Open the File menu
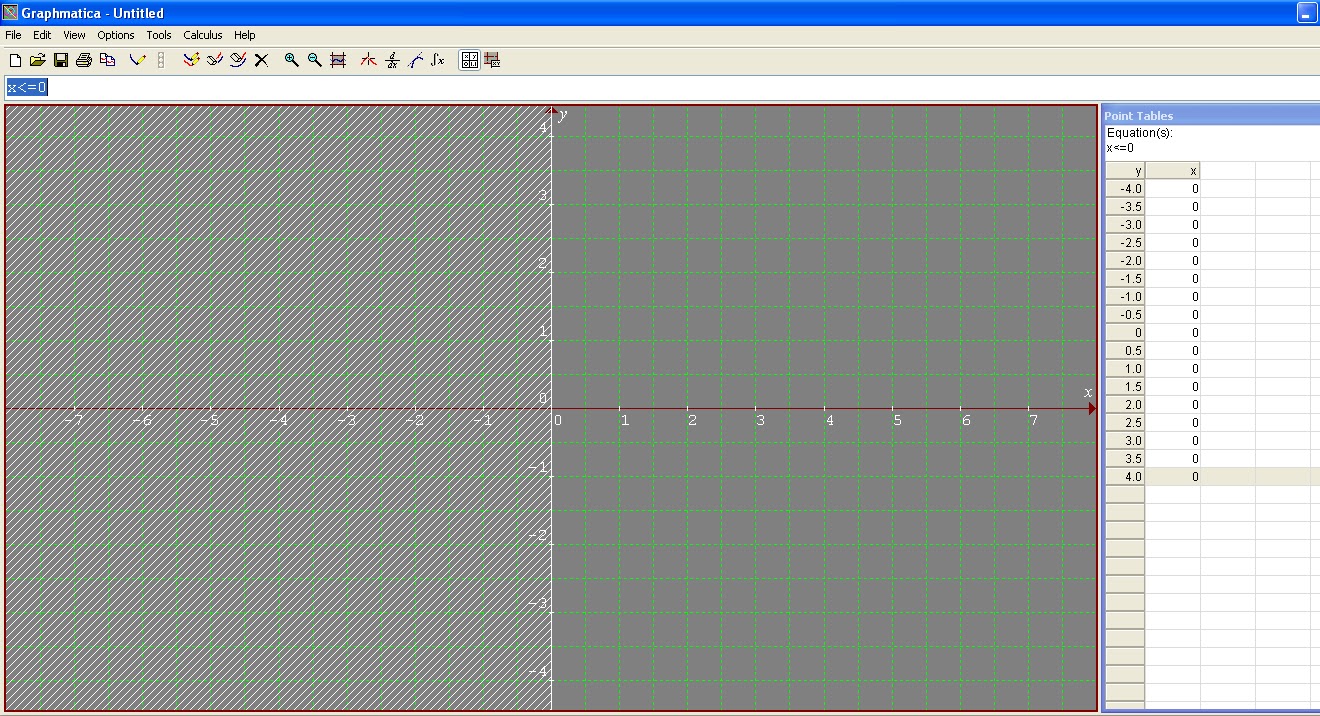Screen dimensions: 1320x716 13,35
